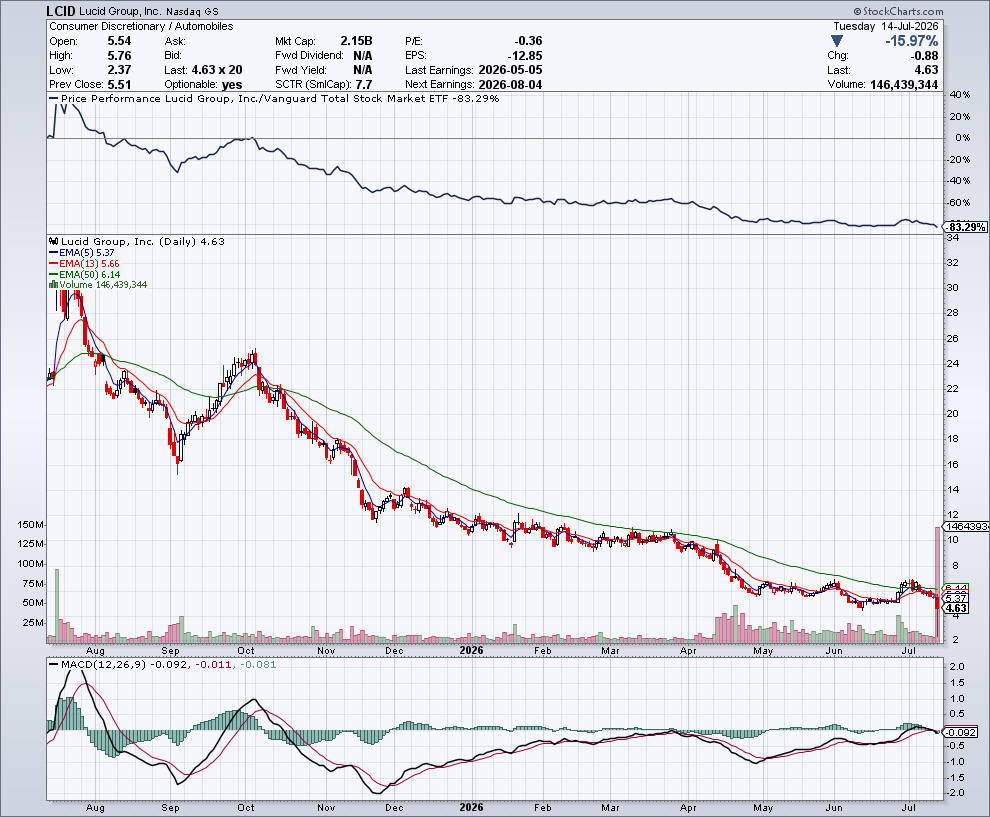Click the 40% label on performance axis
Viewport: 990px width, 817px height.
point(960,95)
